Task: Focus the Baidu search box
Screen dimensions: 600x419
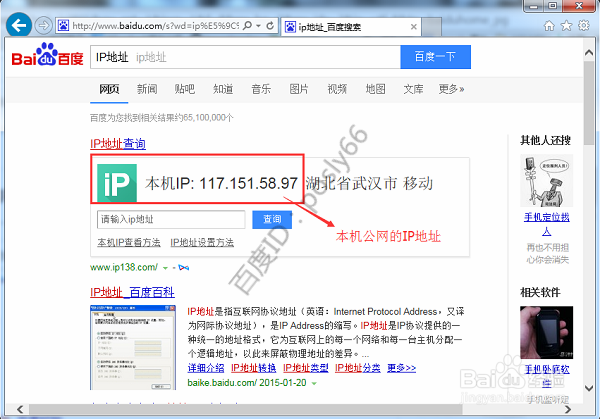Action: click(x=245, y=57)
